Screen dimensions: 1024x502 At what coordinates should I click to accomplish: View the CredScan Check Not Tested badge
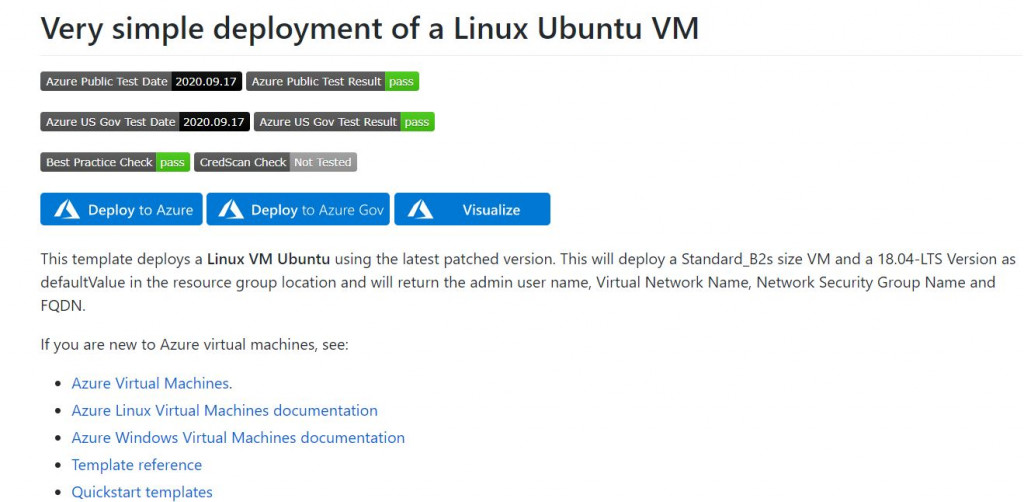(275, 162)
